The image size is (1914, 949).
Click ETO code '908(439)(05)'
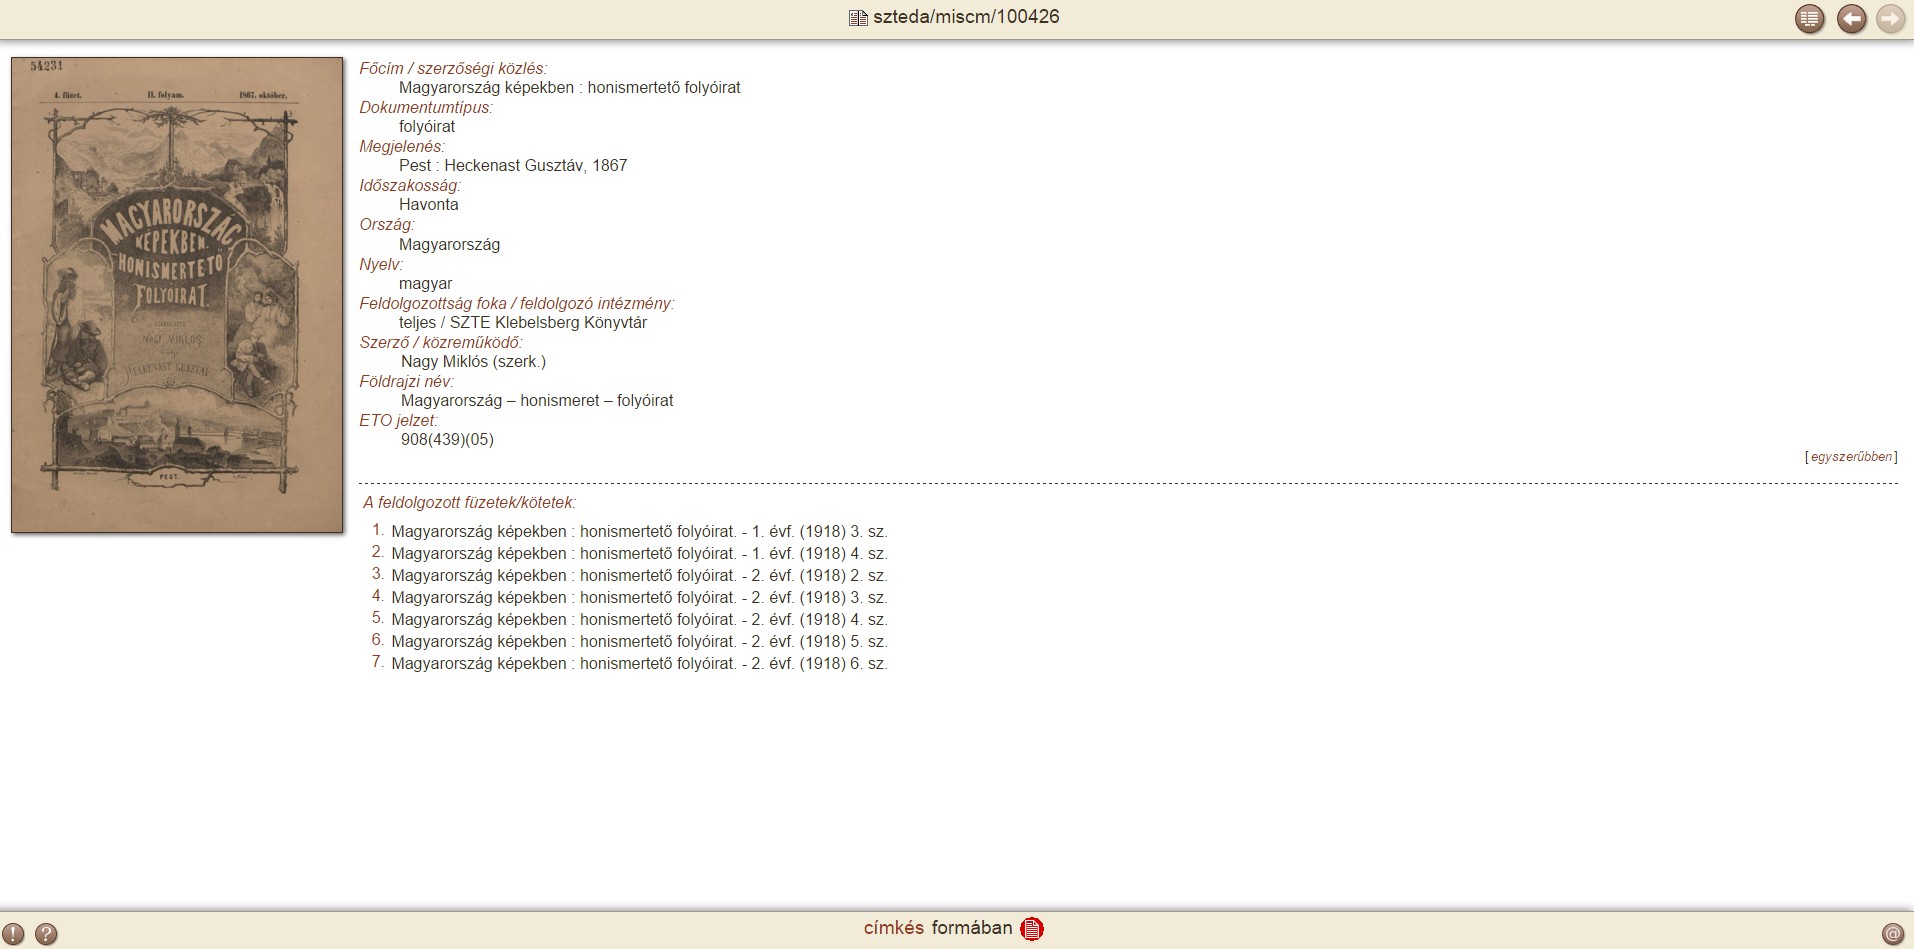pos(447,440)
